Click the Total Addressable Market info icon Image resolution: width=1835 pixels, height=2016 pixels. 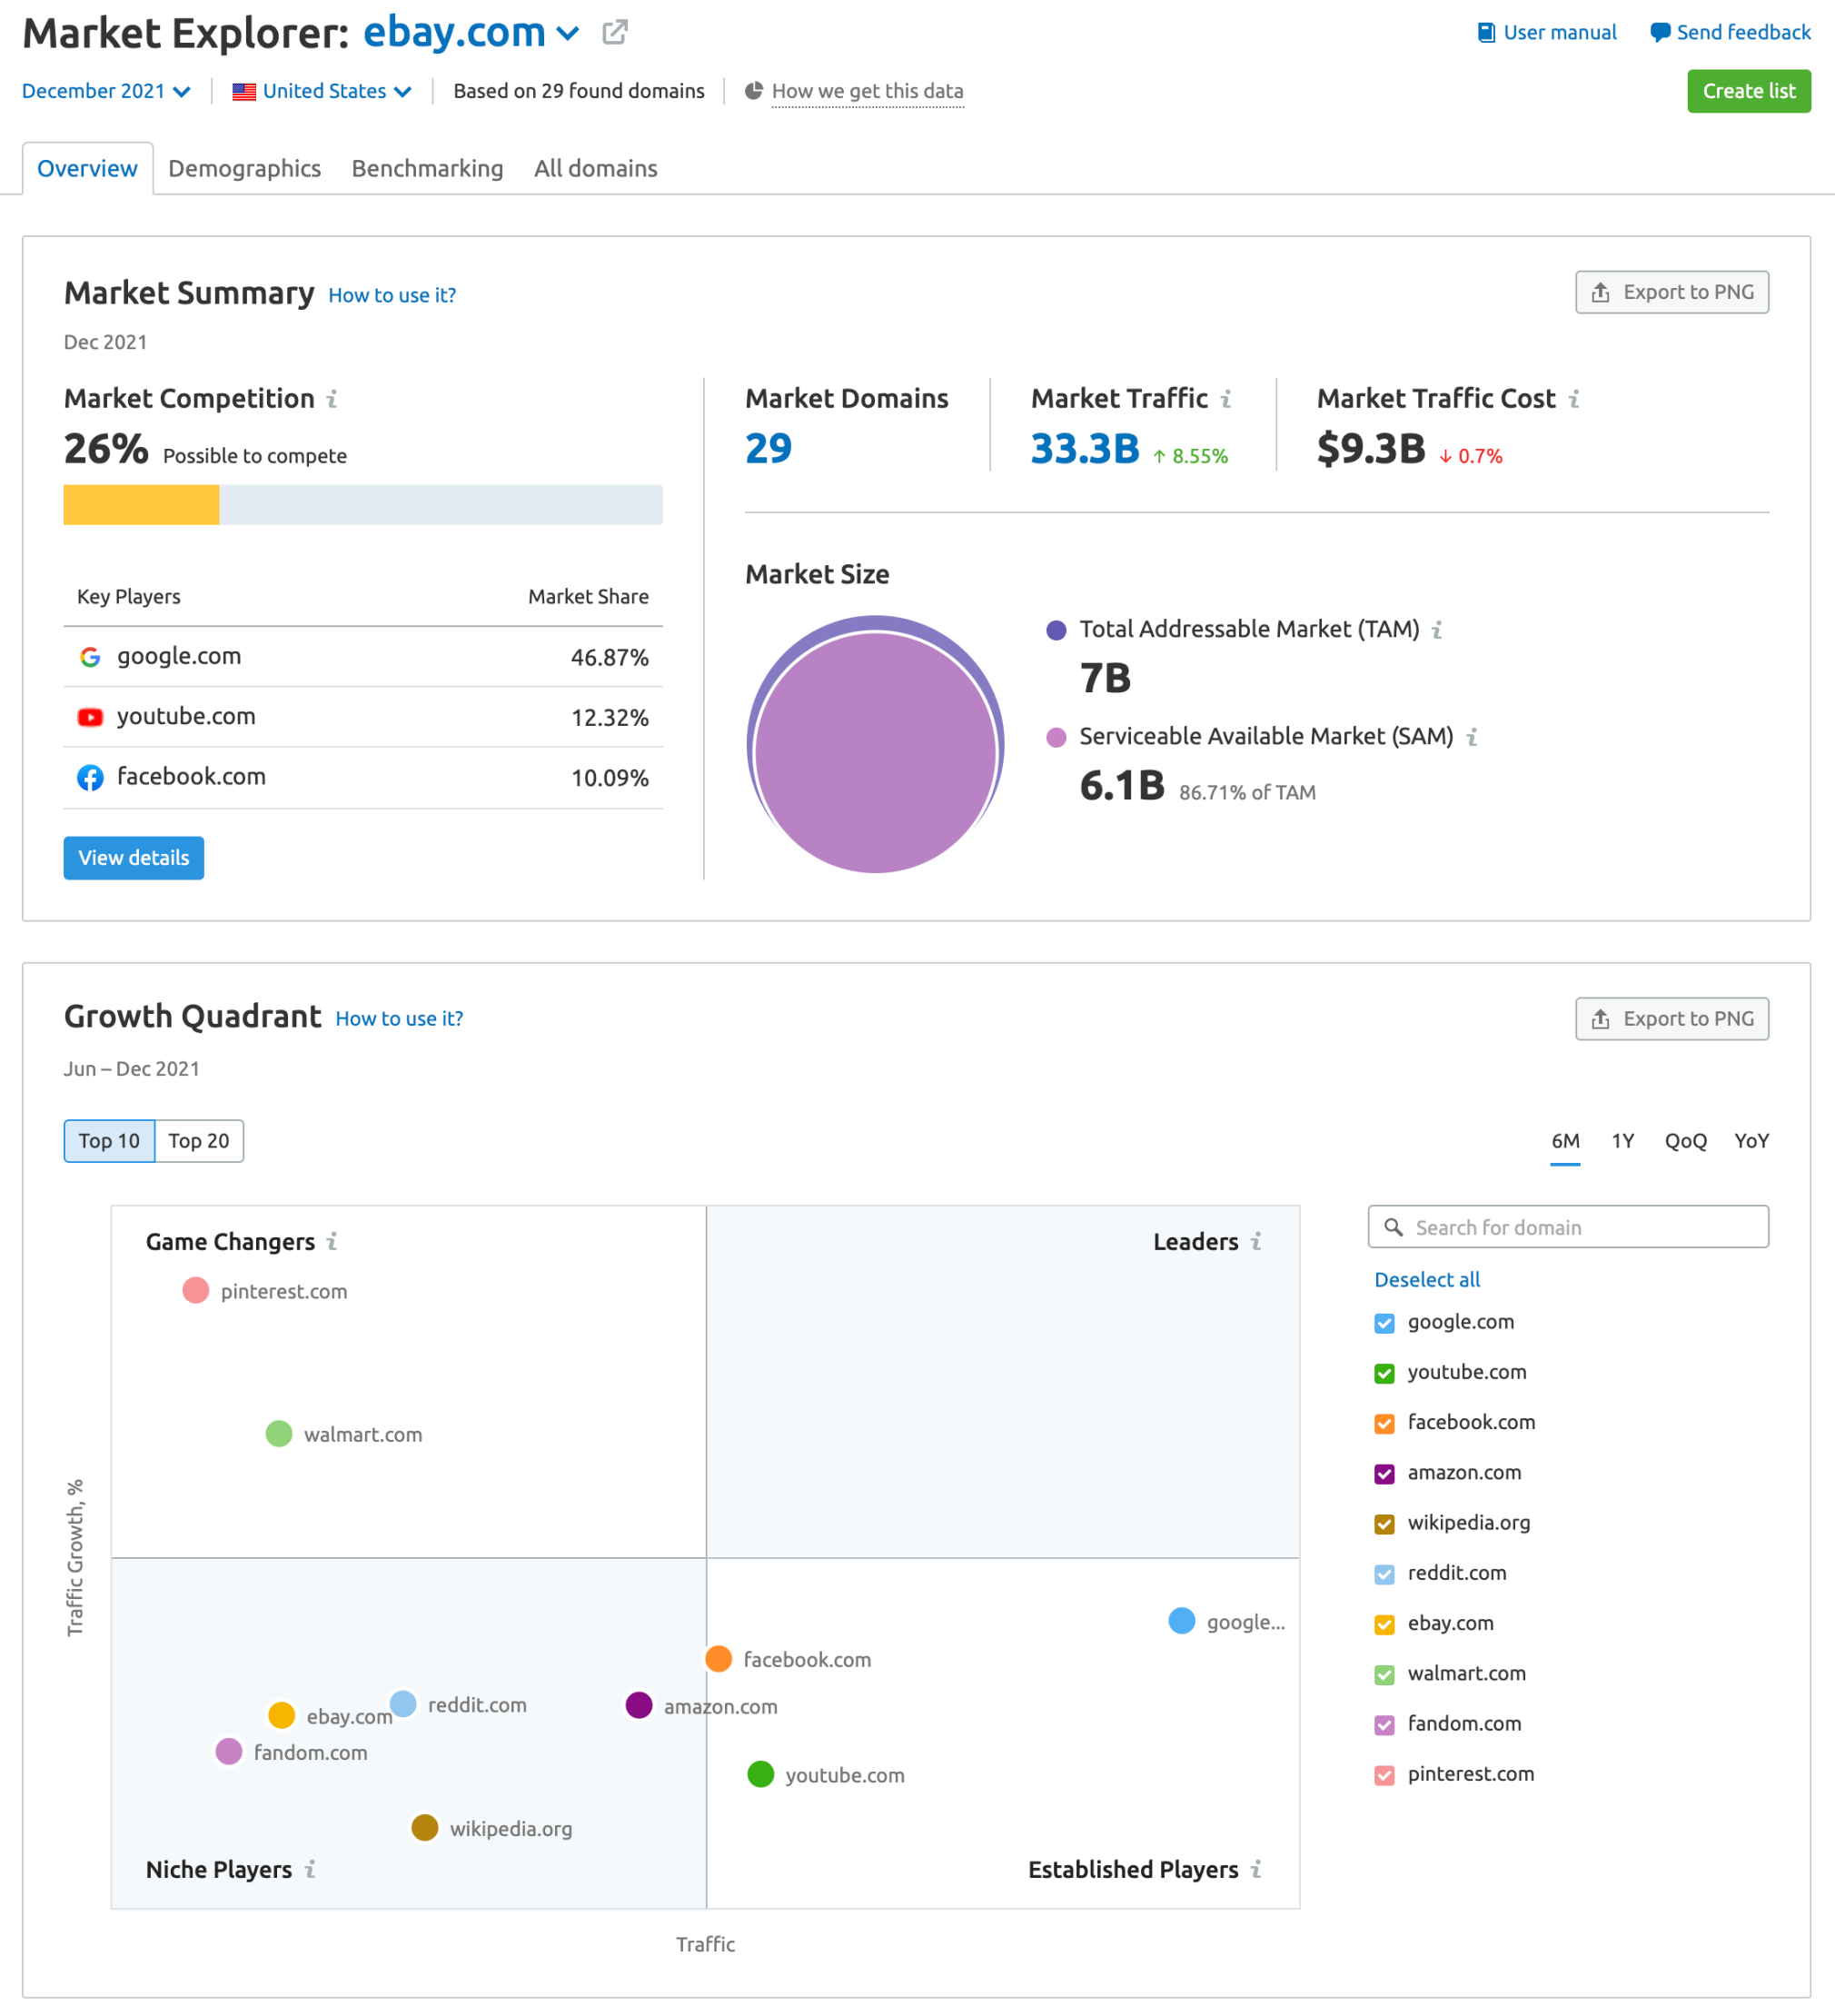coord(1437,630)
